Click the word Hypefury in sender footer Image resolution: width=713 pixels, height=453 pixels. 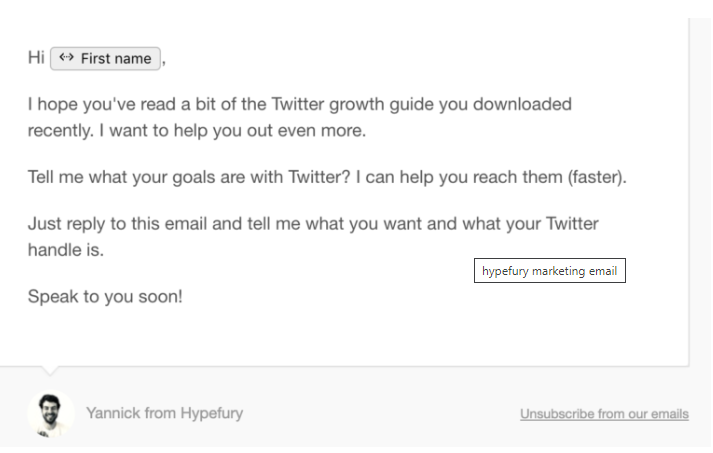coord(212,413)
